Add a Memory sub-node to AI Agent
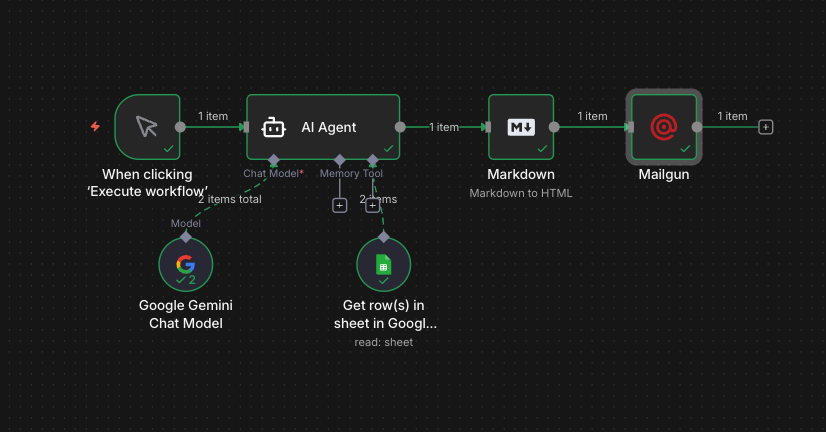Image resolution: width=826 pixels, height=432 pixels. (x=339, y=205)
